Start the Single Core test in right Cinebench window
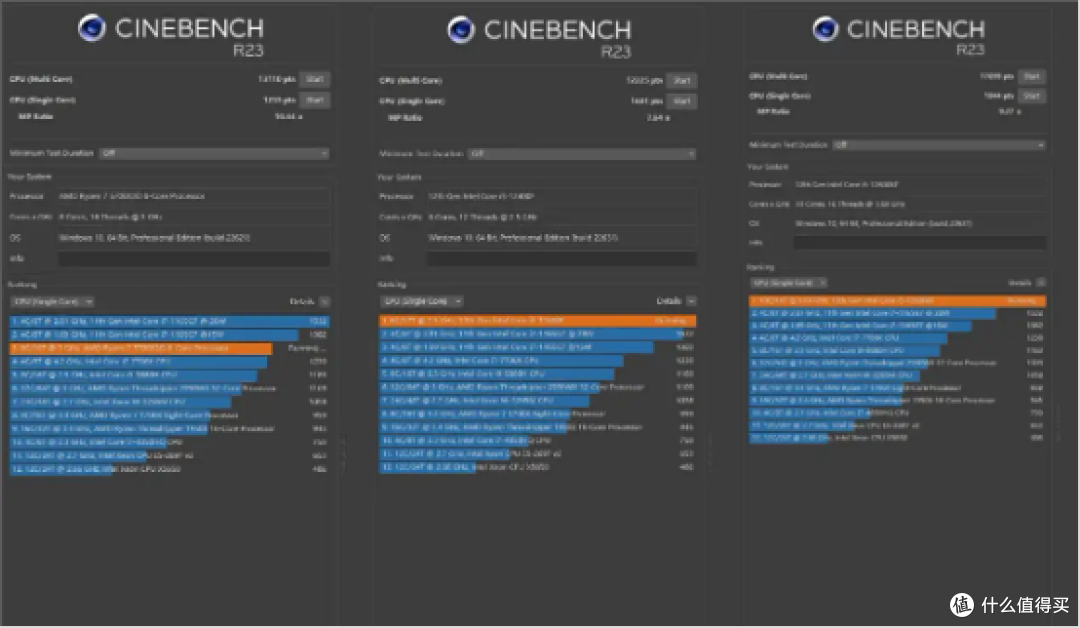1080x628 pixels. (x=1031, y=96)
